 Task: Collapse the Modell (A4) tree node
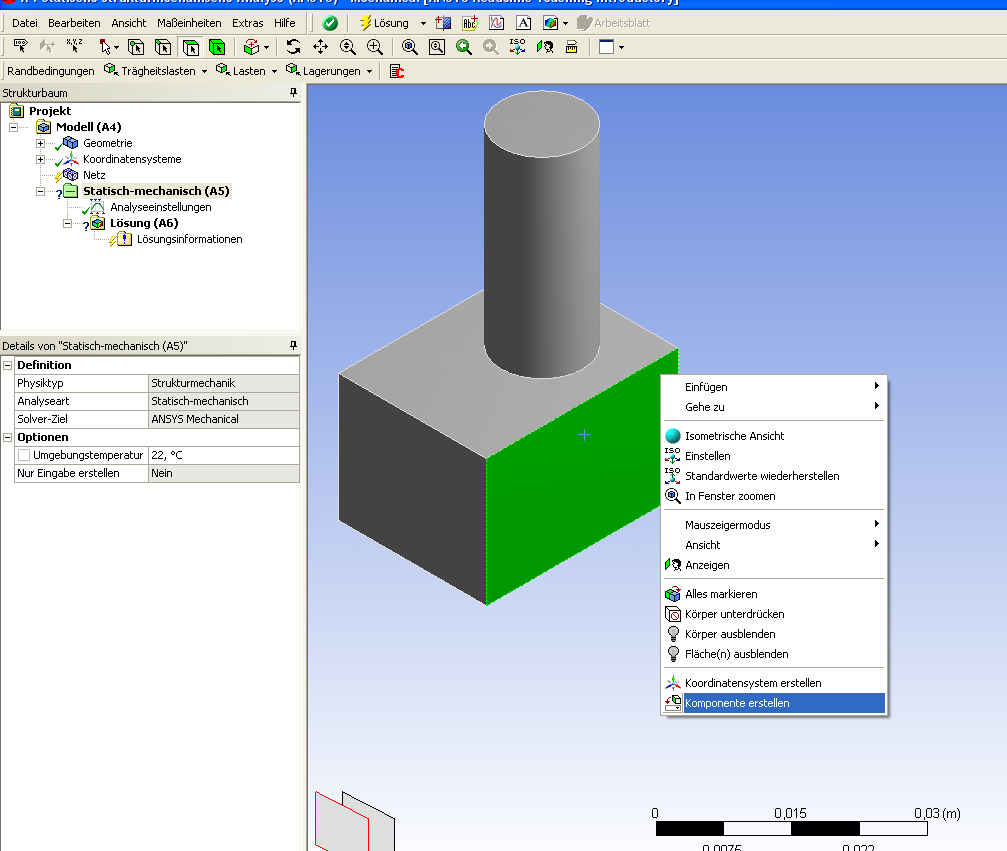[13, 127]
